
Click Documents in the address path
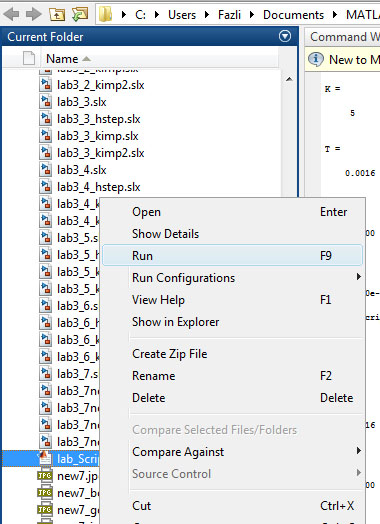293,15
